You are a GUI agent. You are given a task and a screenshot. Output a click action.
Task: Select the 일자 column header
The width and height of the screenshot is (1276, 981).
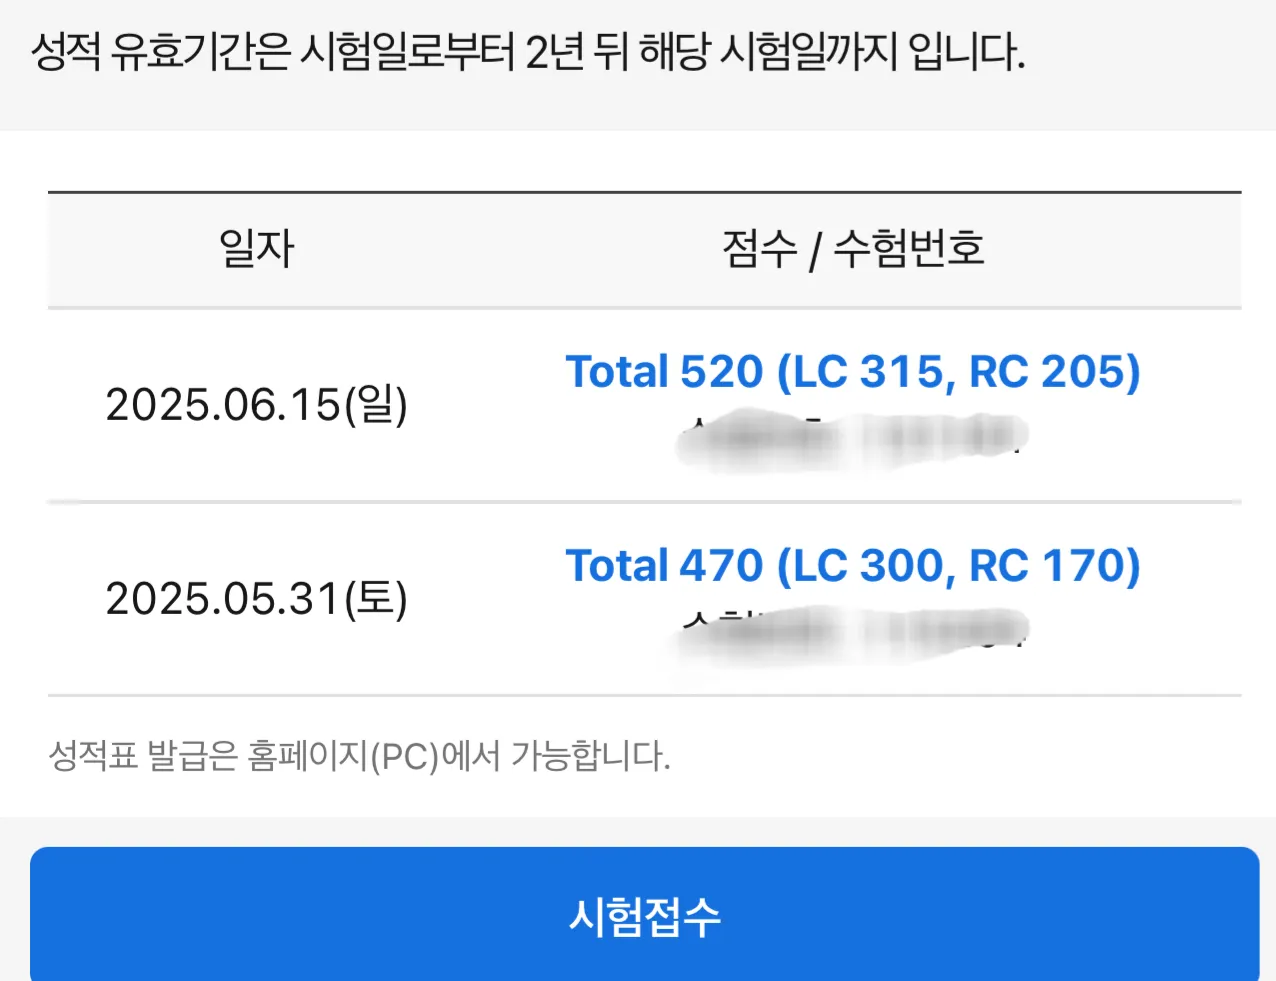[x=256, y=250]
